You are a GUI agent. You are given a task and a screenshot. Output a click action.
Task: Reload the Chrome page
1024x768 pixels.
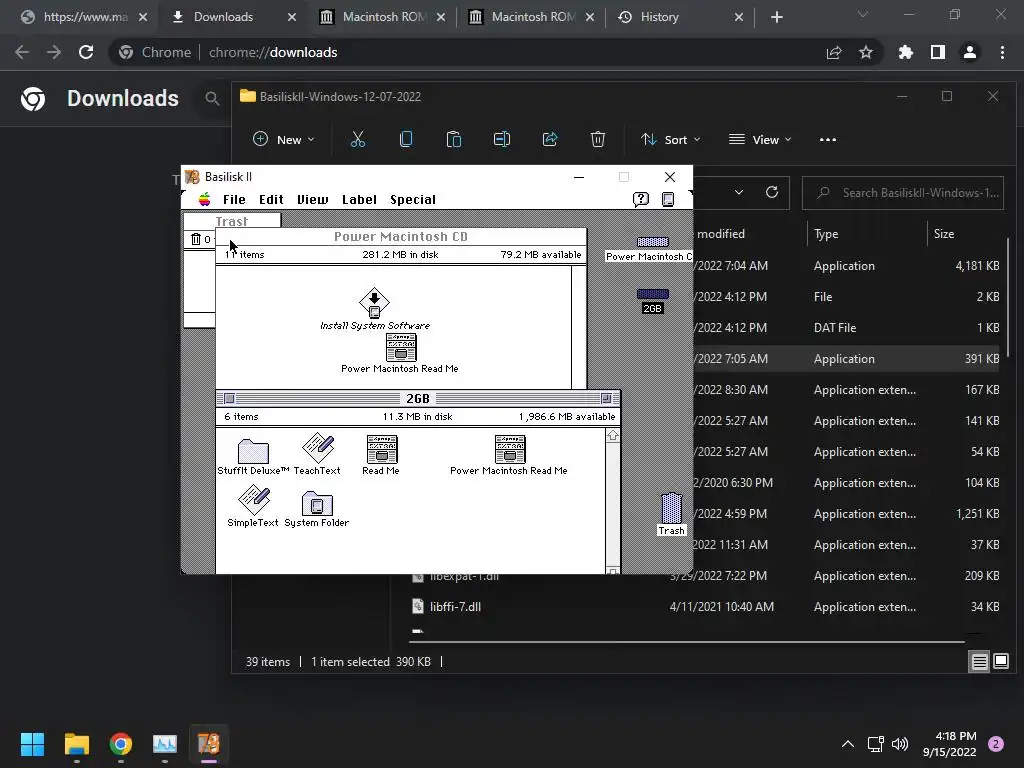(x=86, y=52)
